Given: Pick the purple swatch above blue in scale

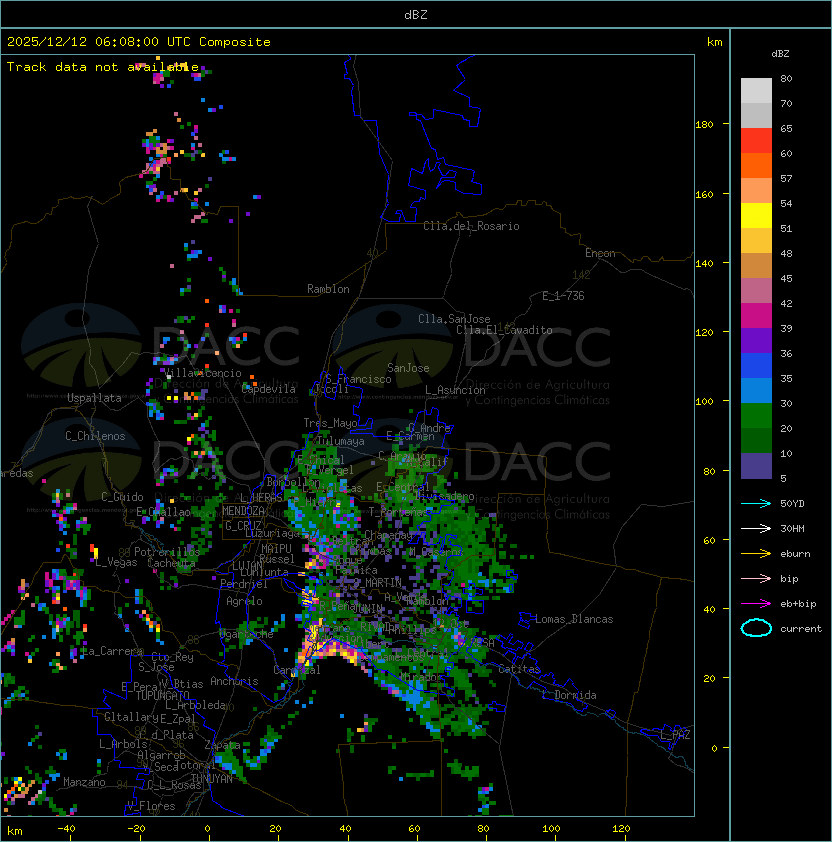Looking at the screenshot, I should [756, 340].
